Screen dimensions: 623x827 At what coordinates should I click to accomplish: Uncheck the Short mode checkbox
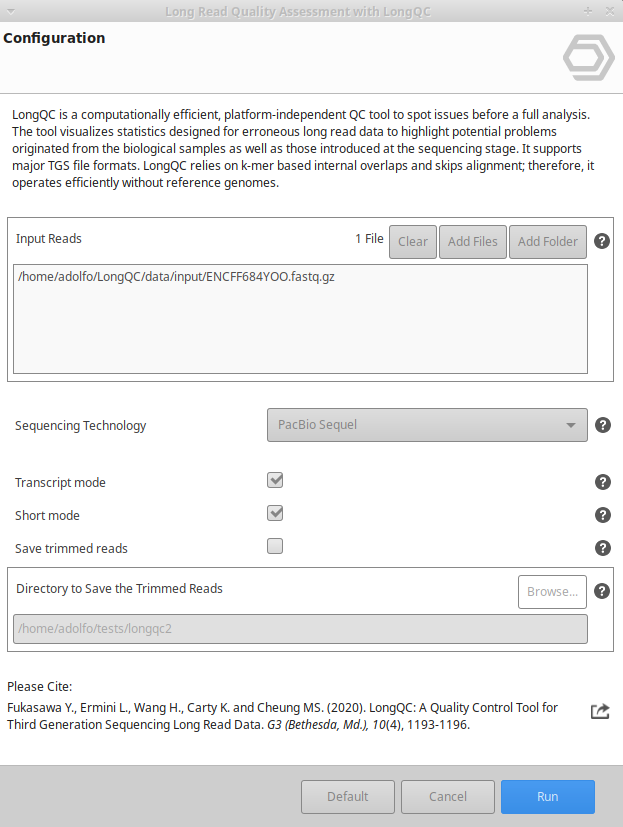pyautogui.click(x=275, y=513)
